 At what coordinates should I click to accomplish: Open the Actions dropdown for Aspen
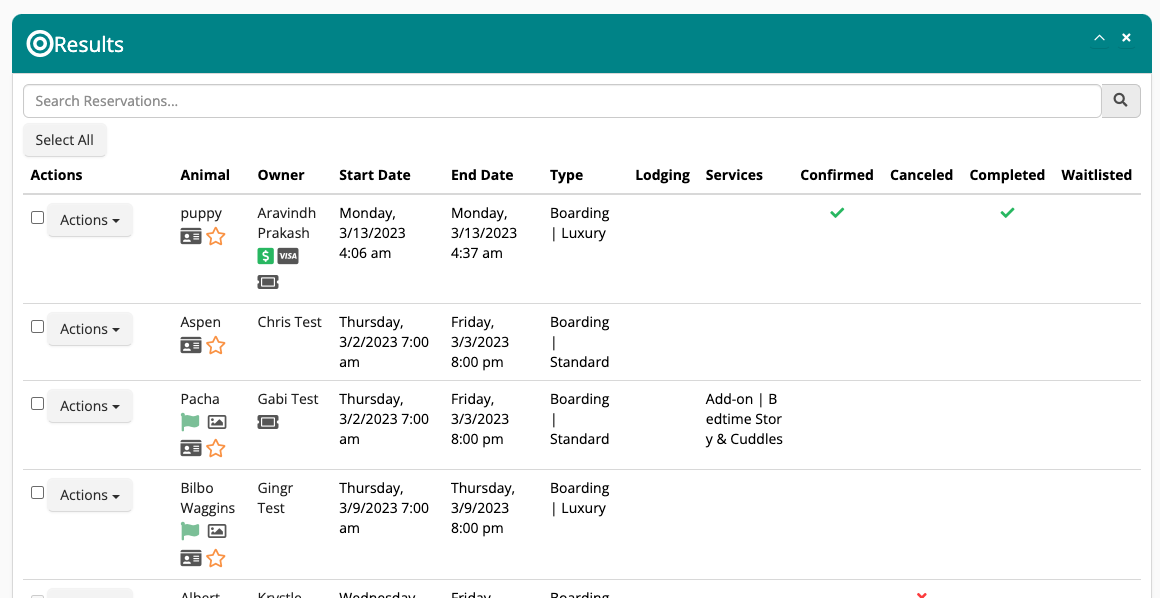(90, 329)
